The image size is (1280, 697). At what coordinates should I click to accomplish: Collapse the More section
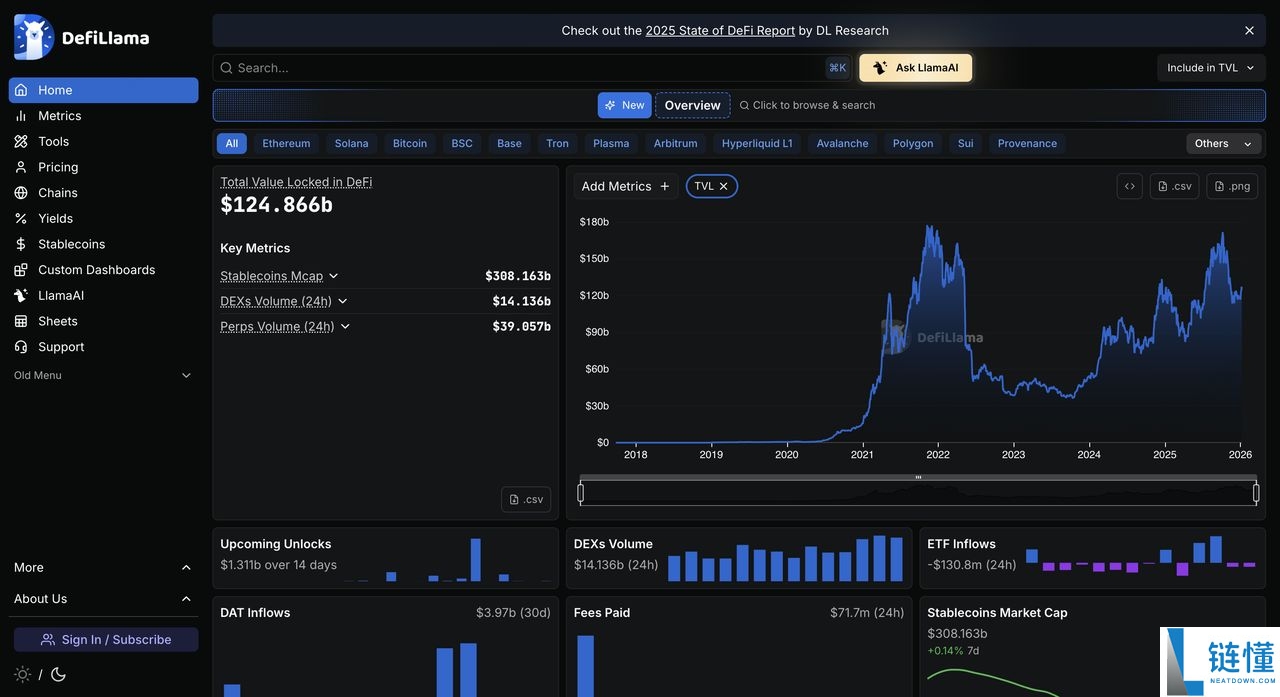(x=103, y=567)
